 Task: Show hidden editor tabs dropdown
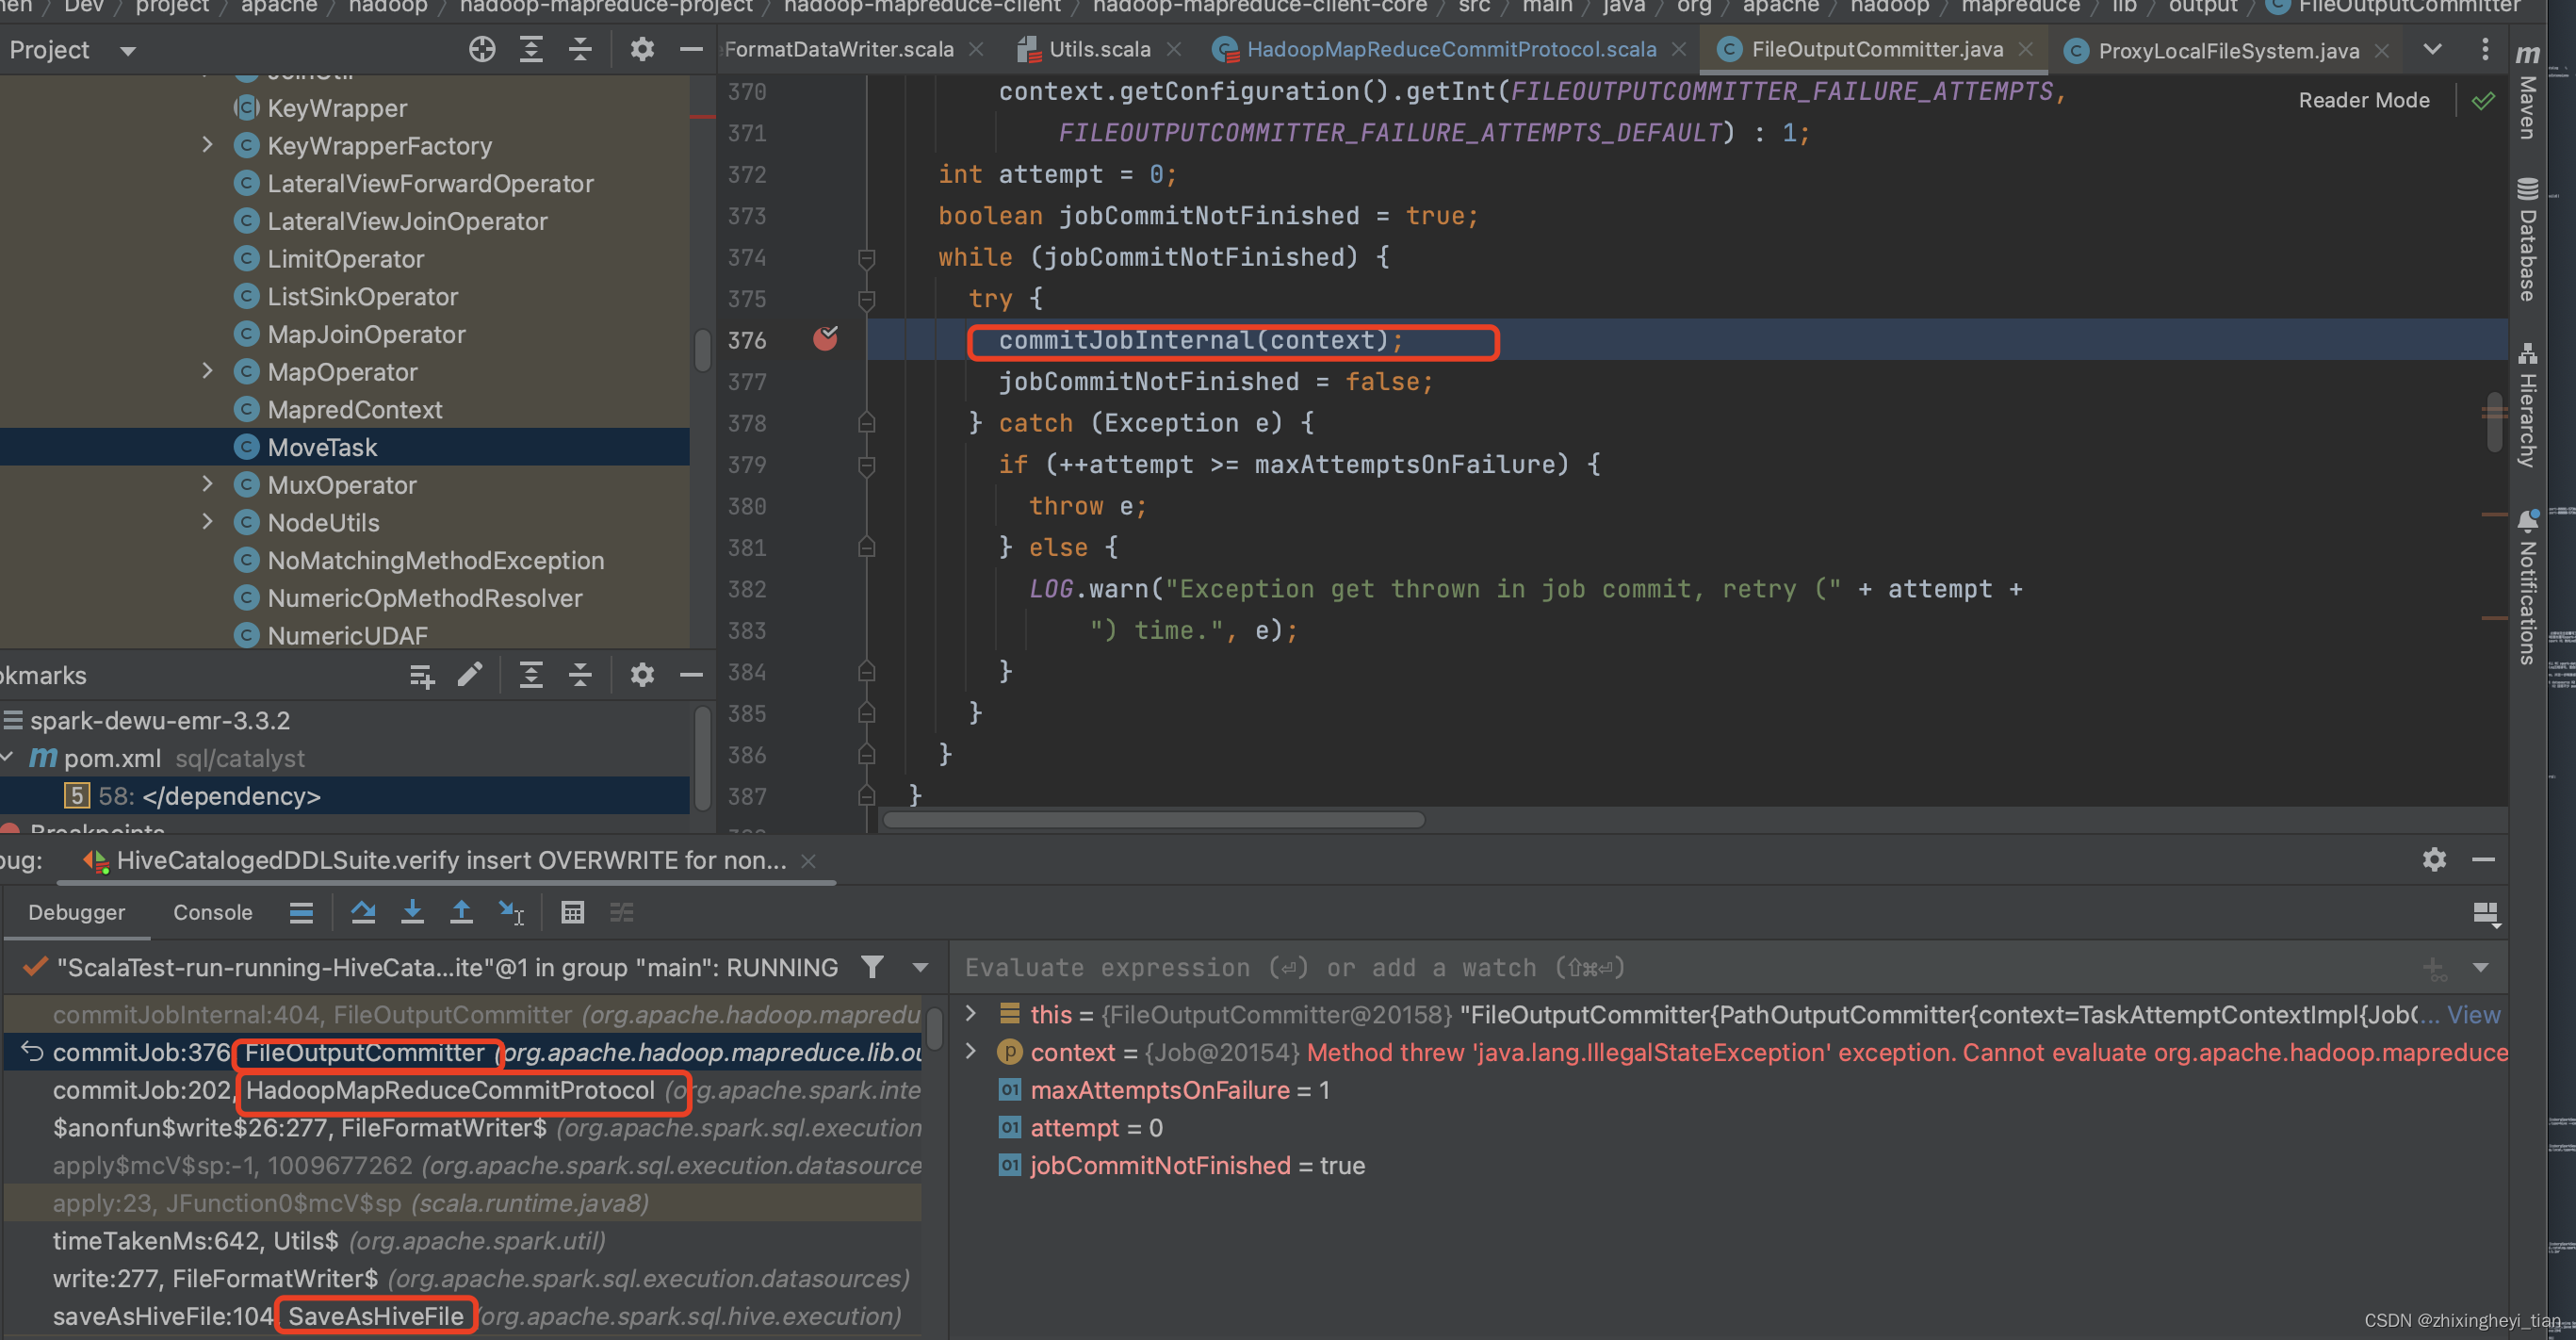pos(2433,49)
